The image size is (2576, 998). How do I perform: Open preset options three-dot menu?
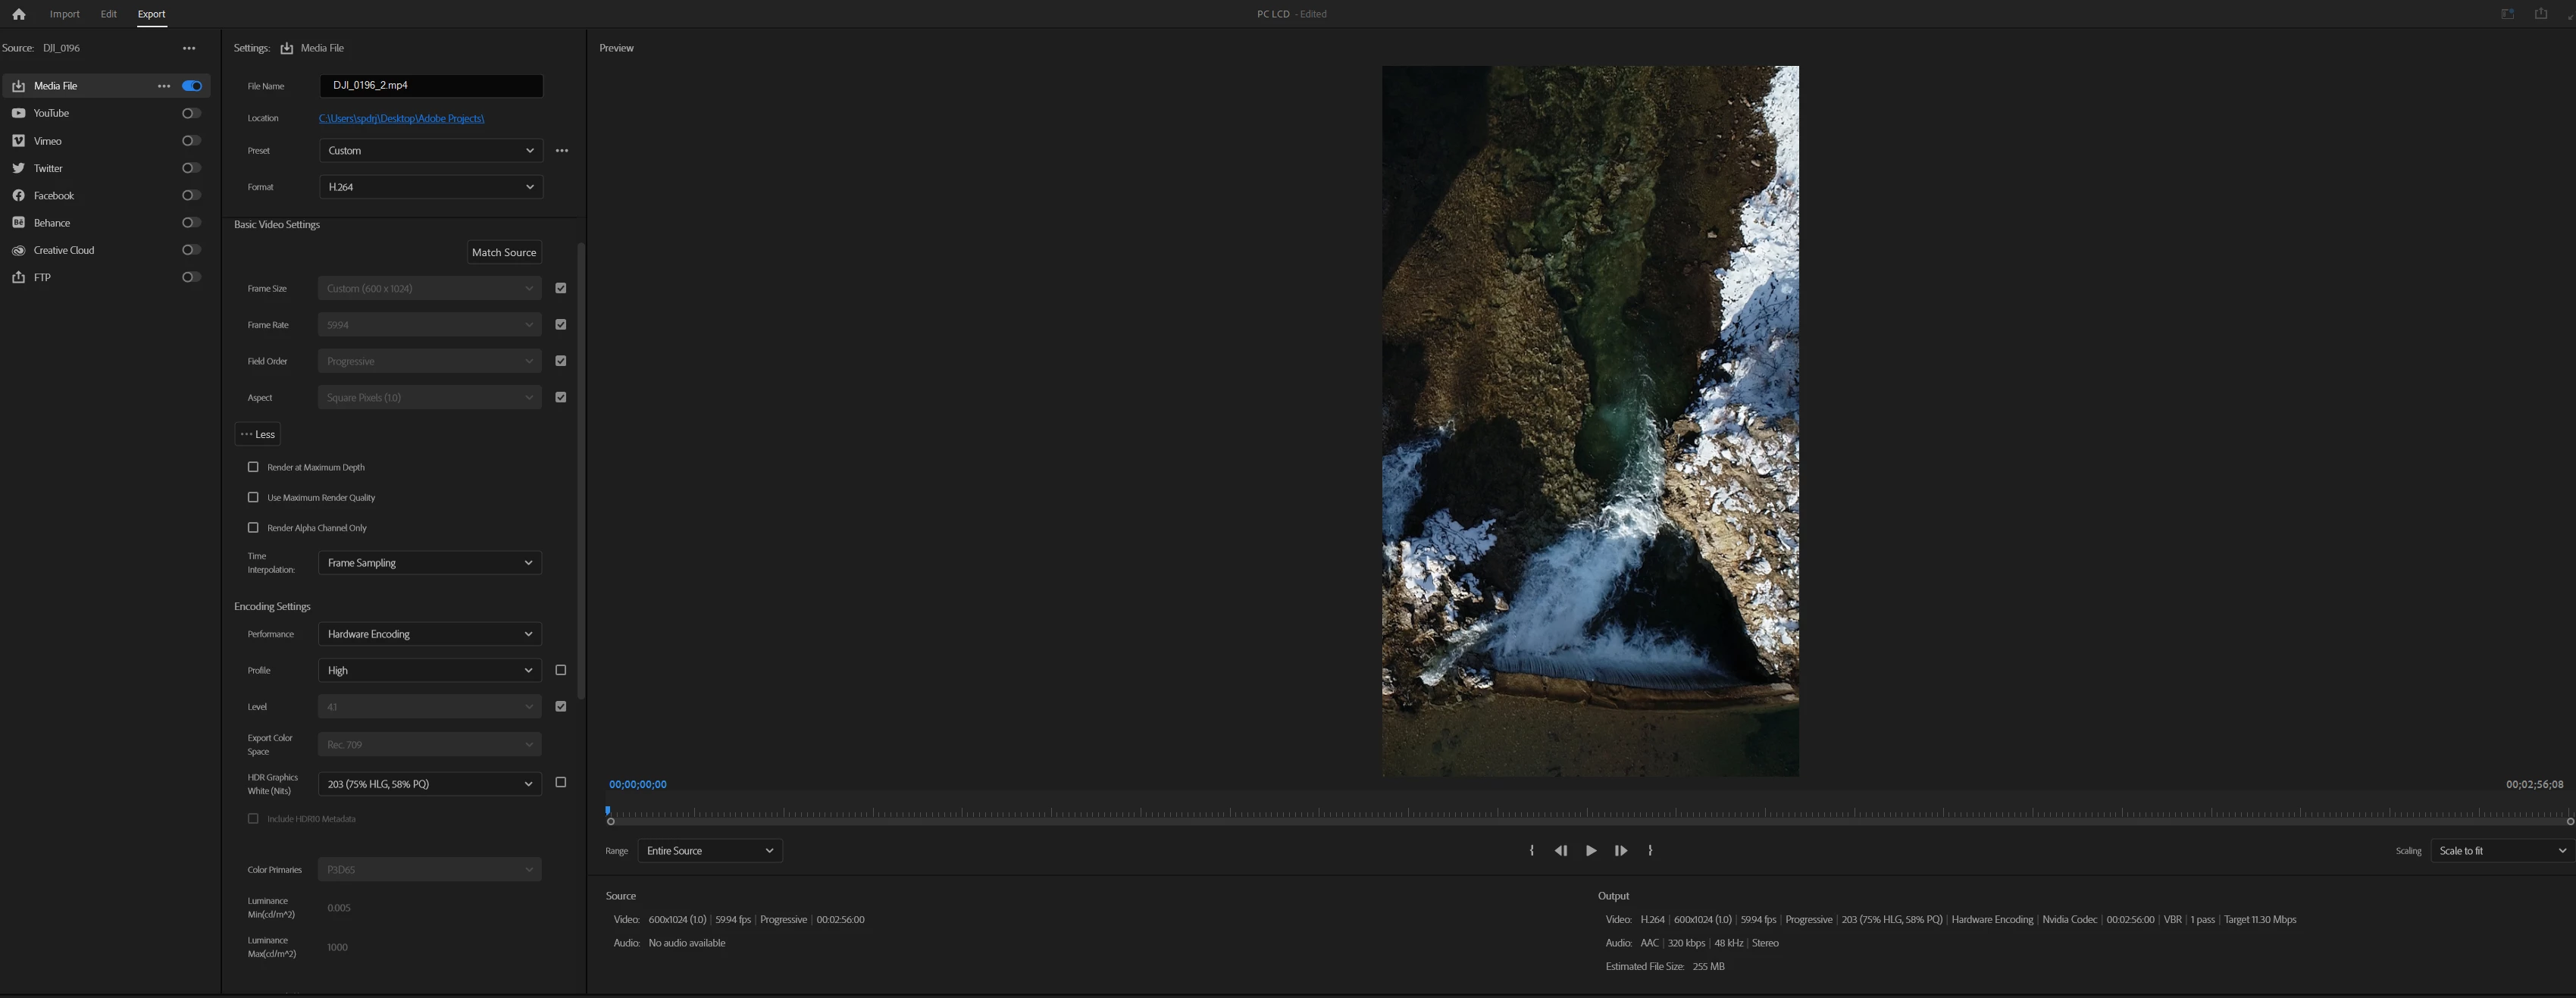click(x=562, y=151)
